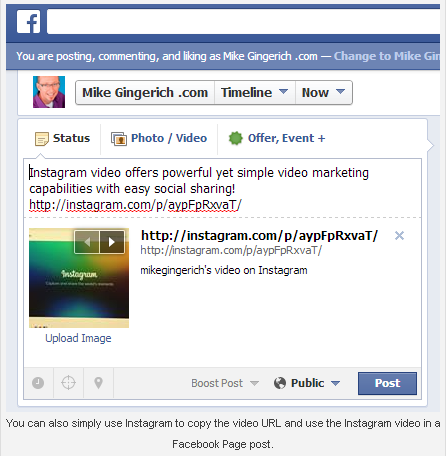This screenshot has width=446, height=456.
Task: Click the blue Post button
Action: (387, 383)
